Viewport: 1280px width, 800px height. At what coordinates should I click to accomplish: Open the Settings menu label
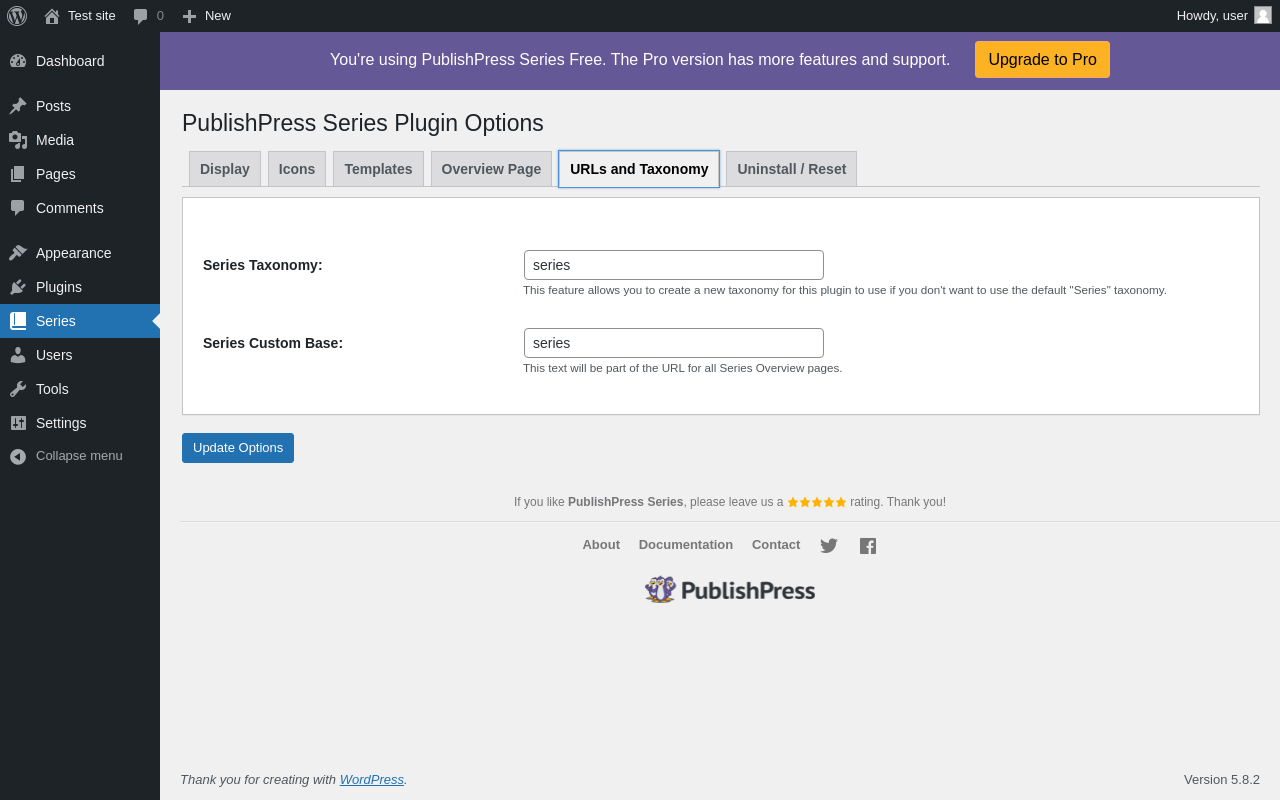pos(61,423)
